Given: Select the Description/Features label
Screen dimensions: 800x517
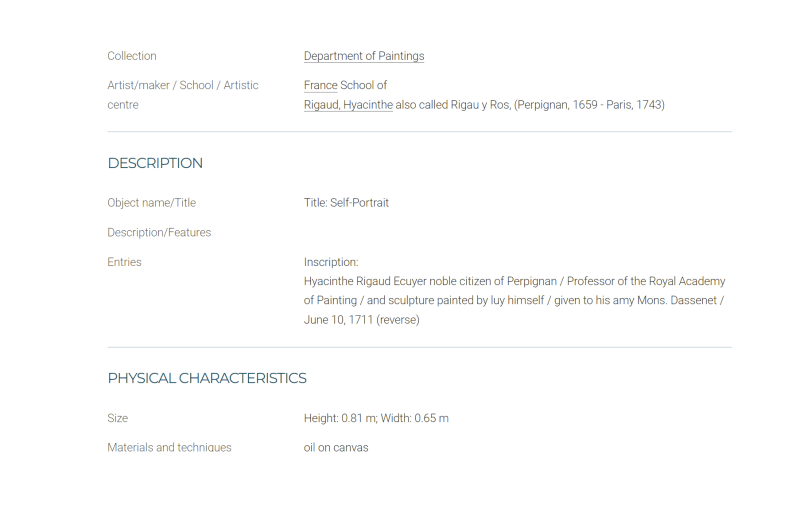Looking at the screenshot, I should [x=159, y=233].
